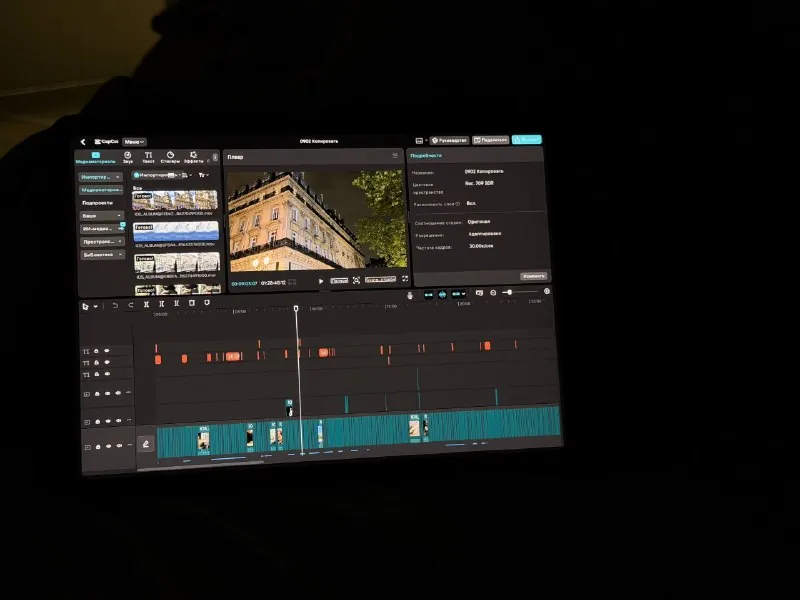800x600 pixels.
Task: Click the Delete icon in timeline toolbar
Action: (x=192, y=303)
